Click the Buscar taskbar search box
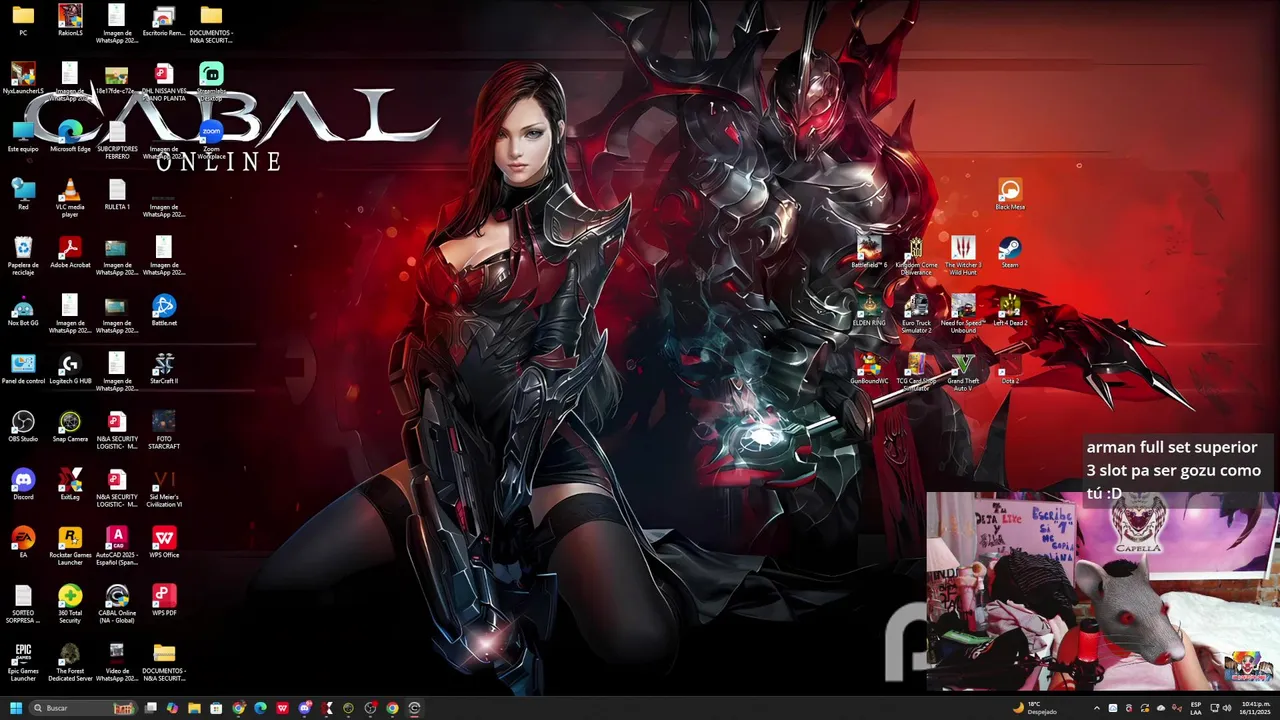 (x=83, y=708)
